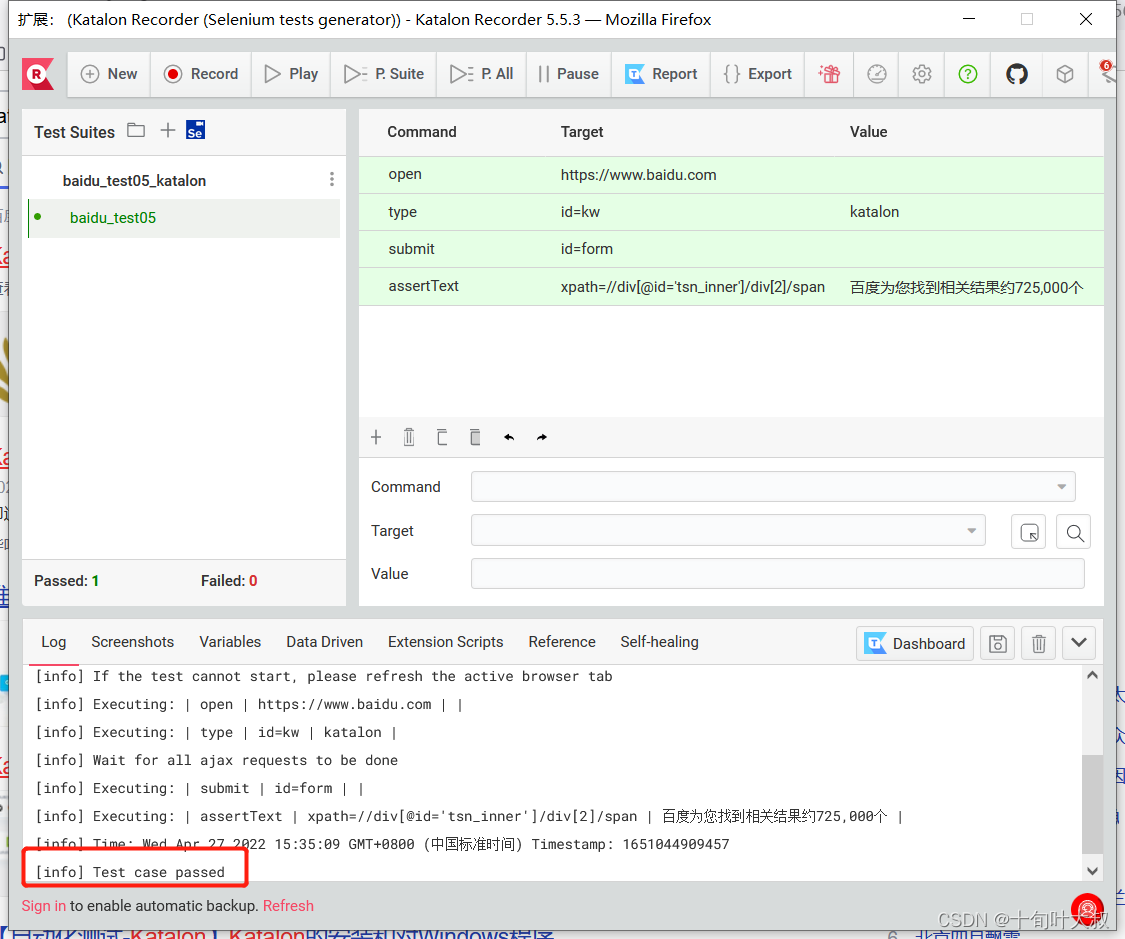Click the select target element icon

pyautogui.click(x=1028, y=532)
